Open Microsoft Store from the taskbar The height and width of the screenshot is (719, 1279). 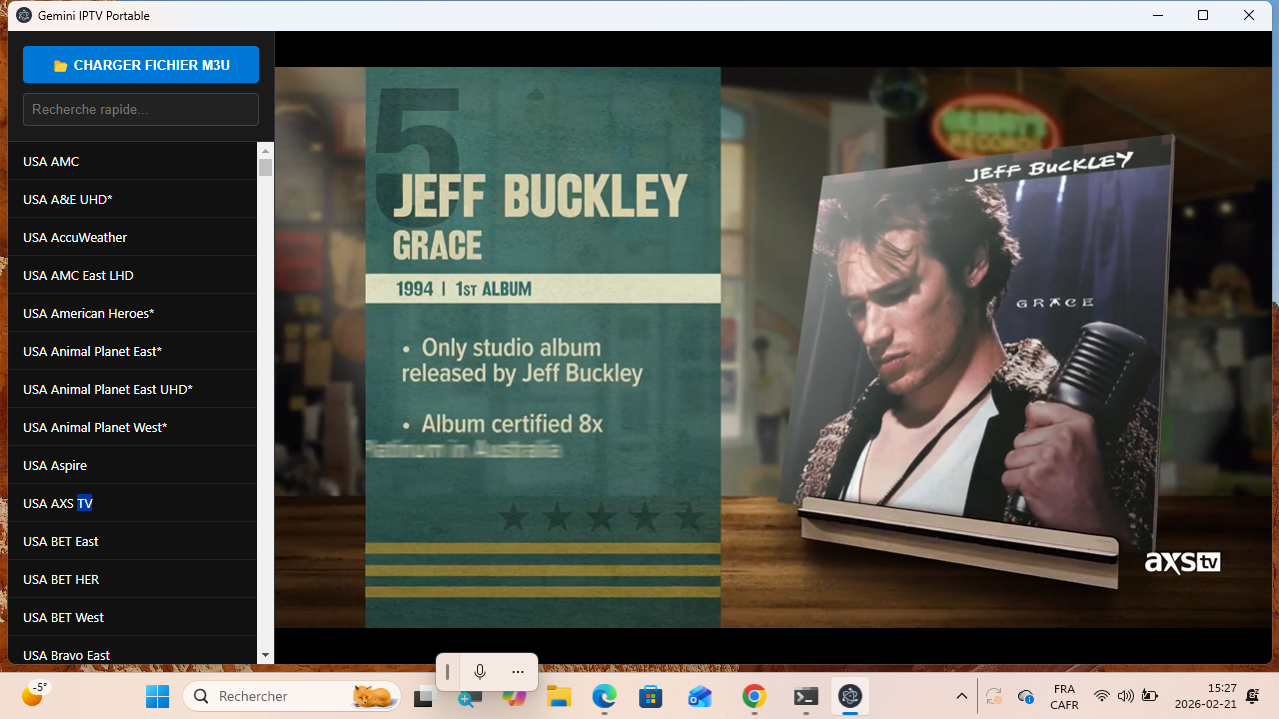(x=651, y=697)
